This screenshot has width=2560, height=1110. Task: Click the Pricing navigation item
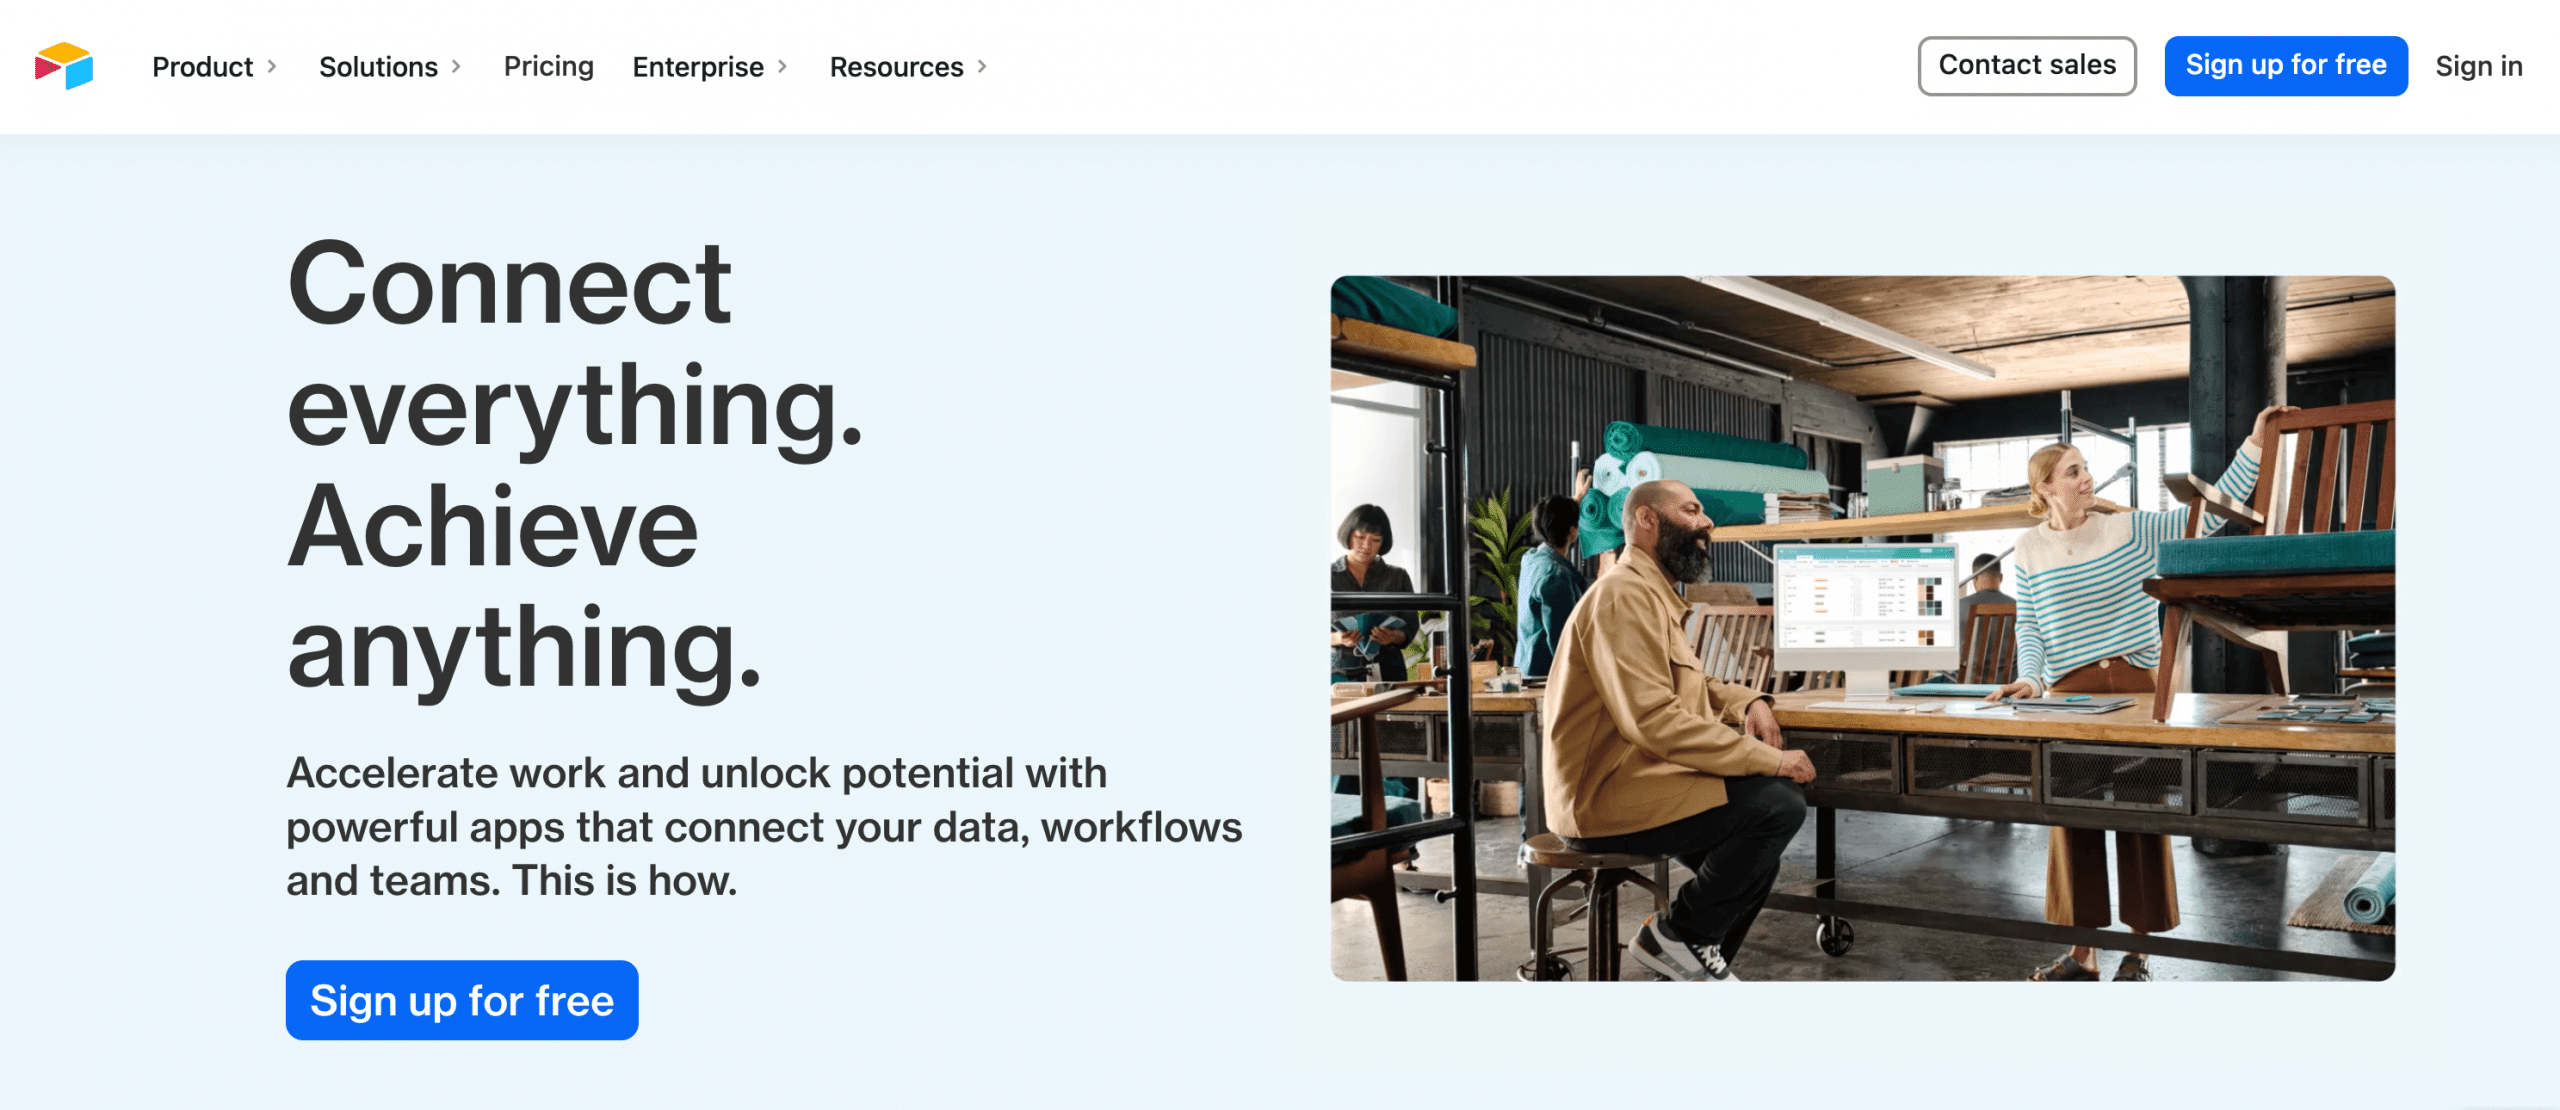click(x=549, y=65)
